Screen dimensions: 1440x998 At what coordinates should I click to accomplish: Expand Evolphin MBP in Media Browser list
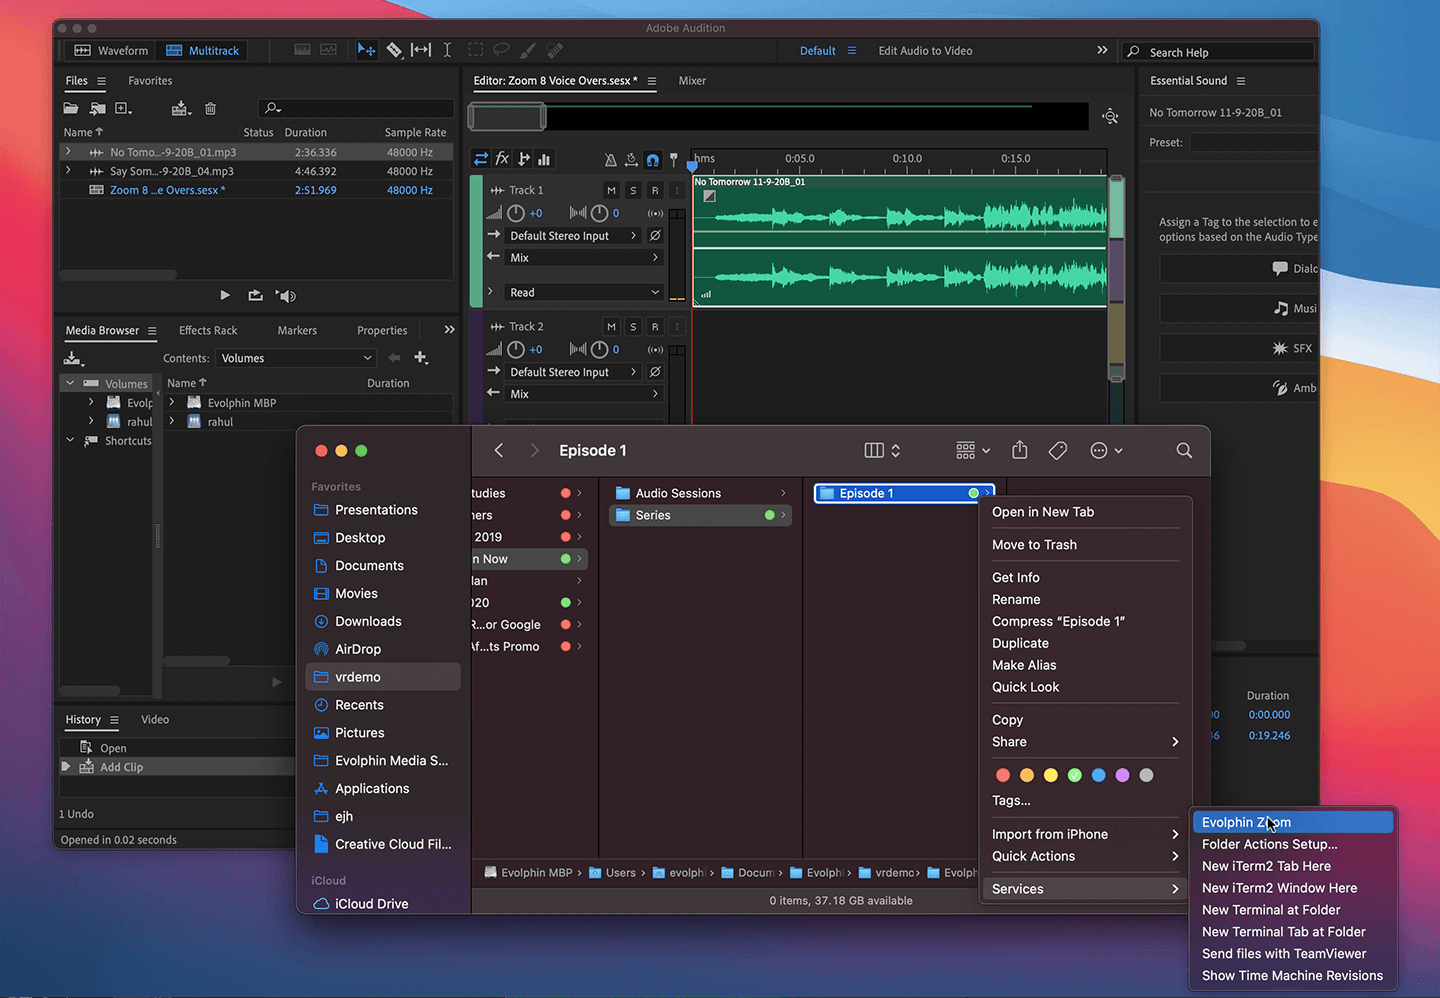[x=172, y=403]
